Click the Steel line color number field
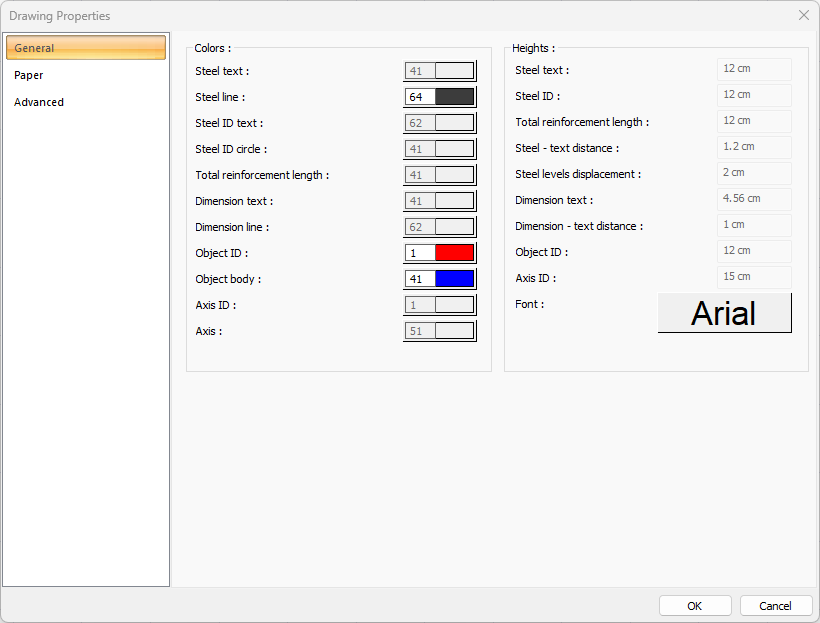 [x=420, y=97]
